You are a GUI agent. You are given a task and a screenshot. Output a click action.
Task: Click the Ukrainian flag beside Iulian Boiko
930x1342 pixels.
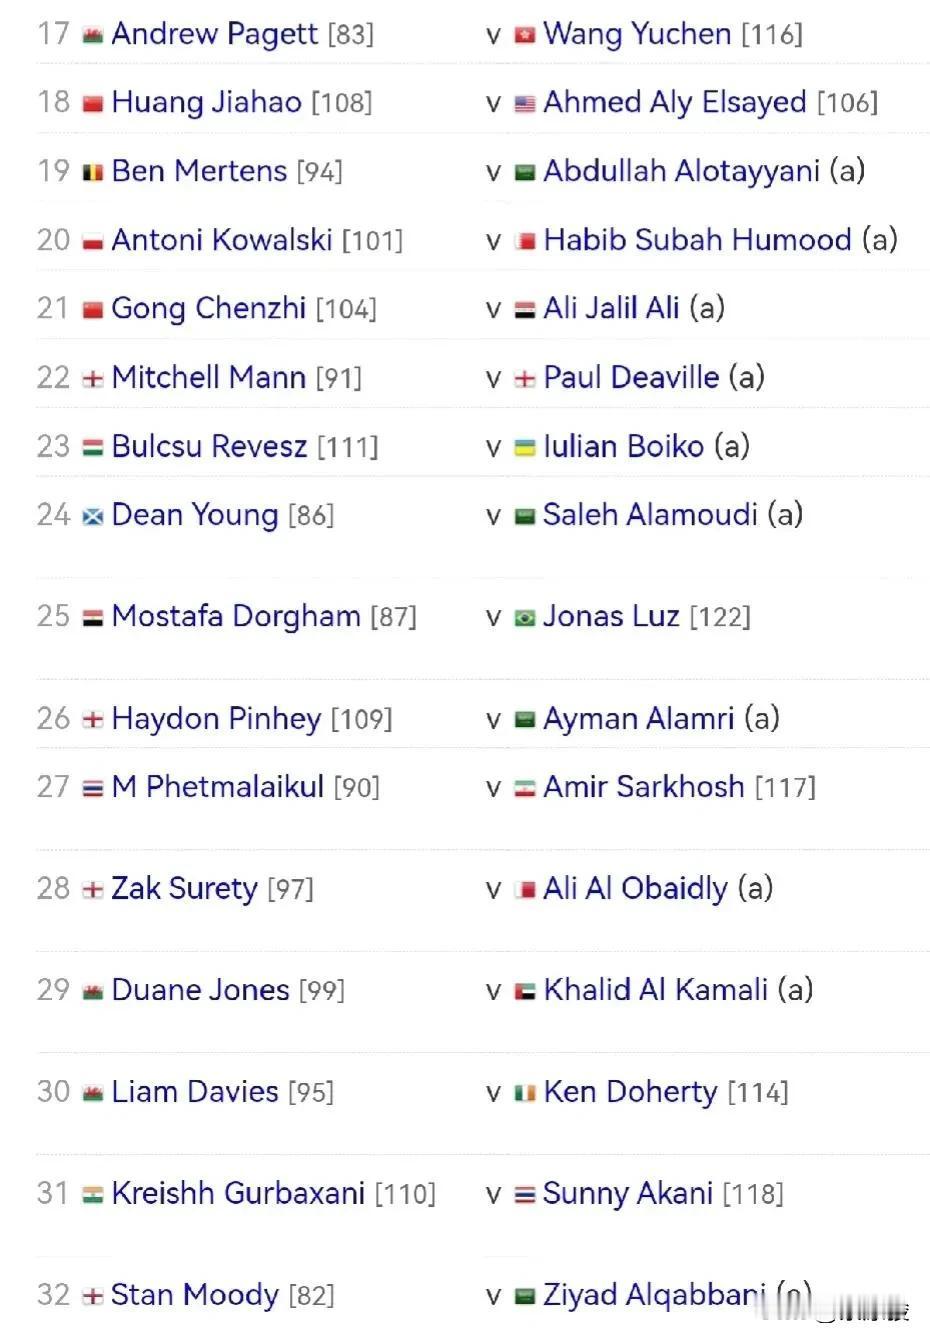tap(525, 448)
